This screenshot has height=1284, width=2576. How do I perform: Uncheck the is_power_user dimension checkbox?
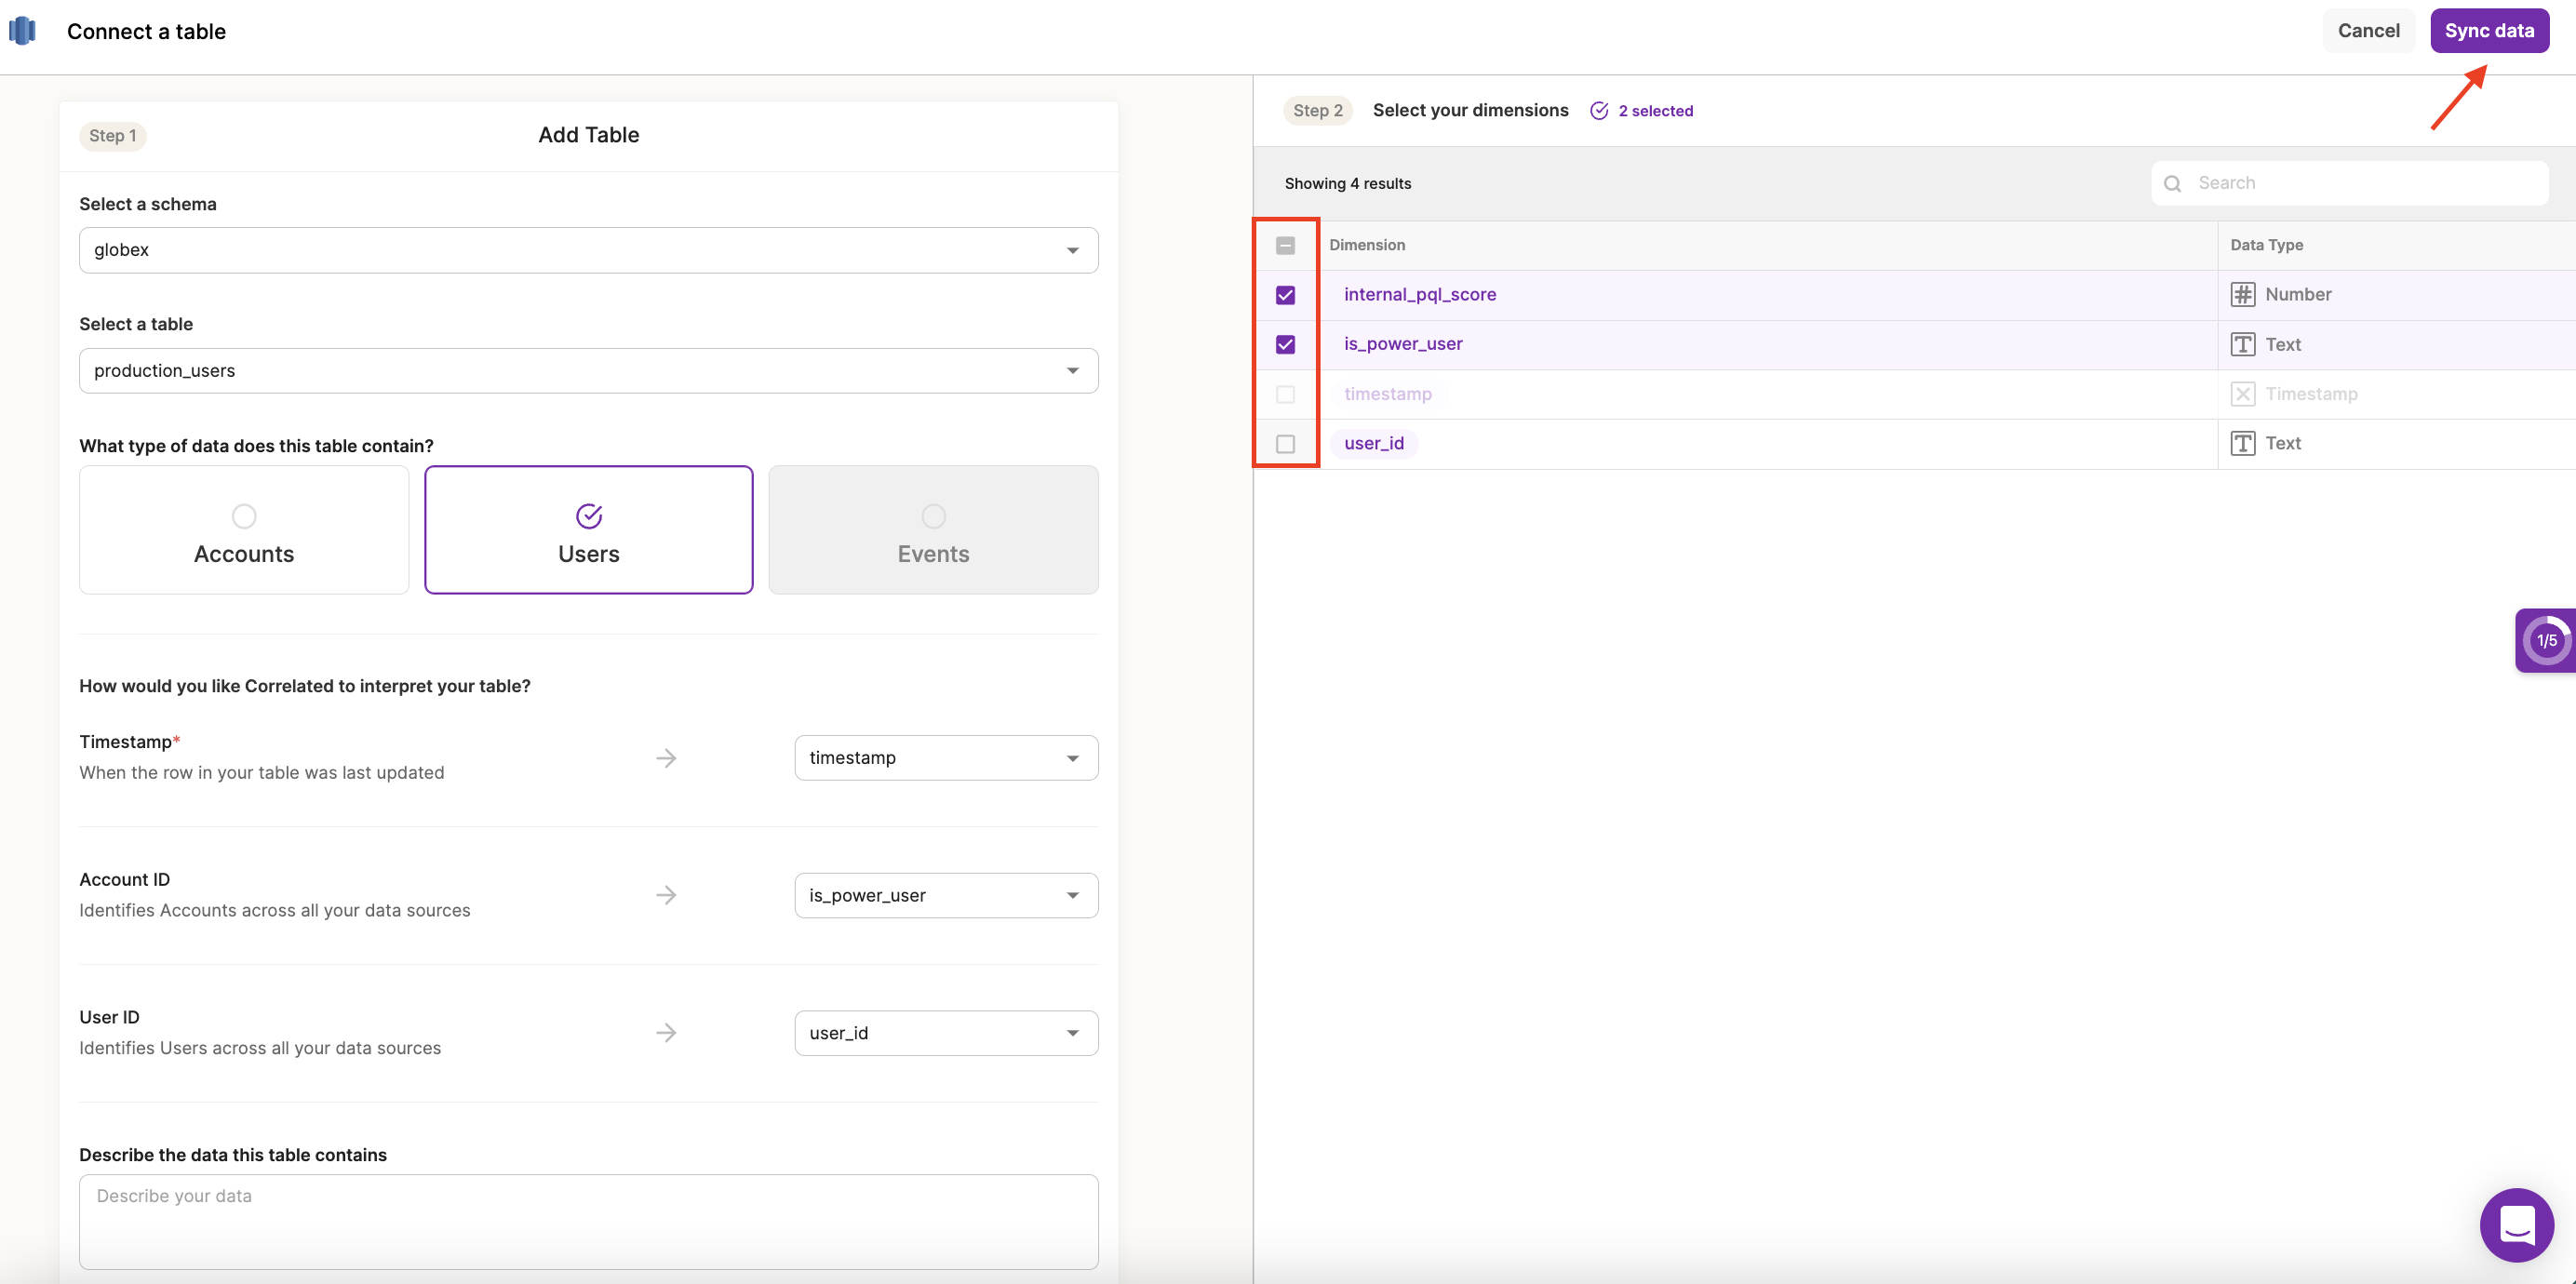tap(1285, 345)
